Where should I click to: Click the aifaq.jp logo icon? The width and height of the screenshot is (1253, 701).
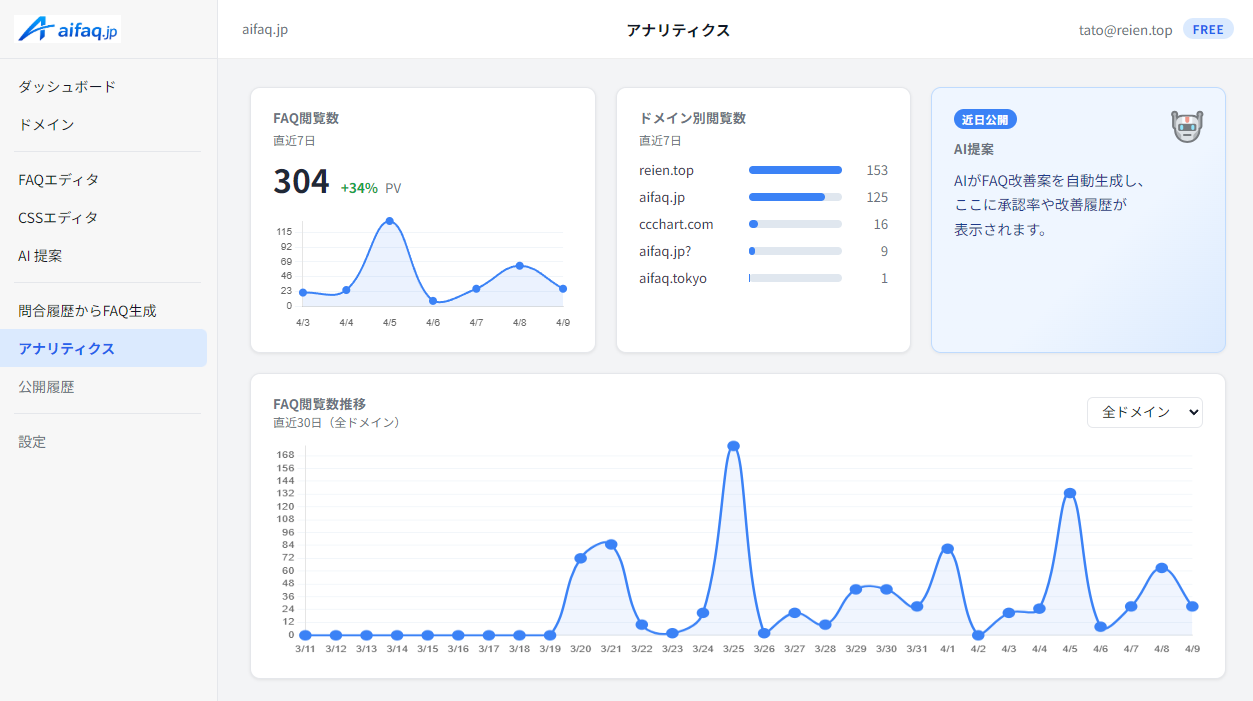(x=36, y=29)
